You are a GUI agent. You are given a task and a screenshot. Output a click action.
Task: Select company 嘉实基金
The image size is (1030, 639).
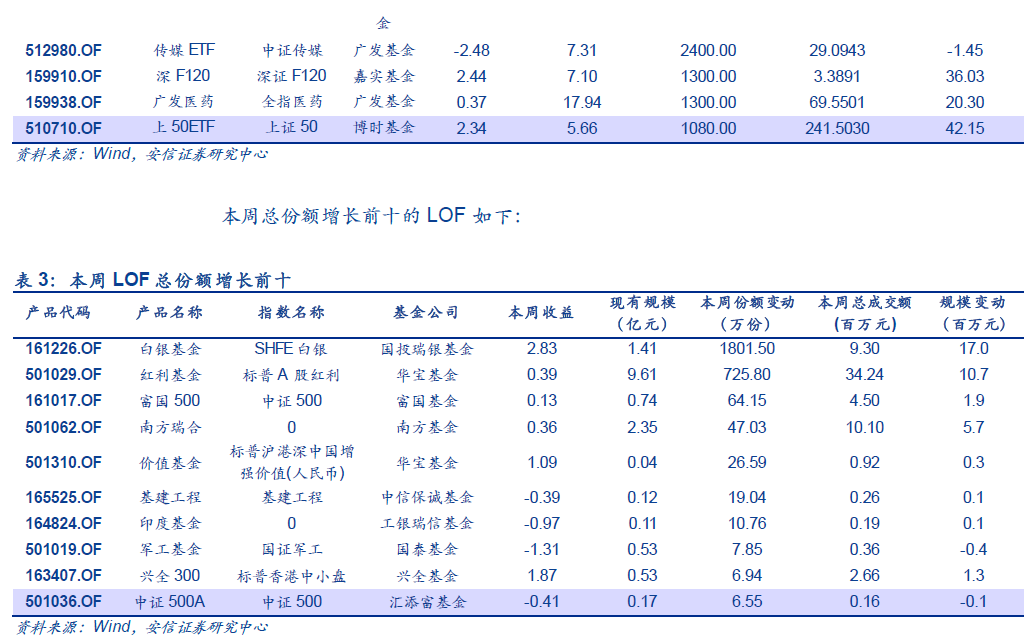tap(384, 76)
